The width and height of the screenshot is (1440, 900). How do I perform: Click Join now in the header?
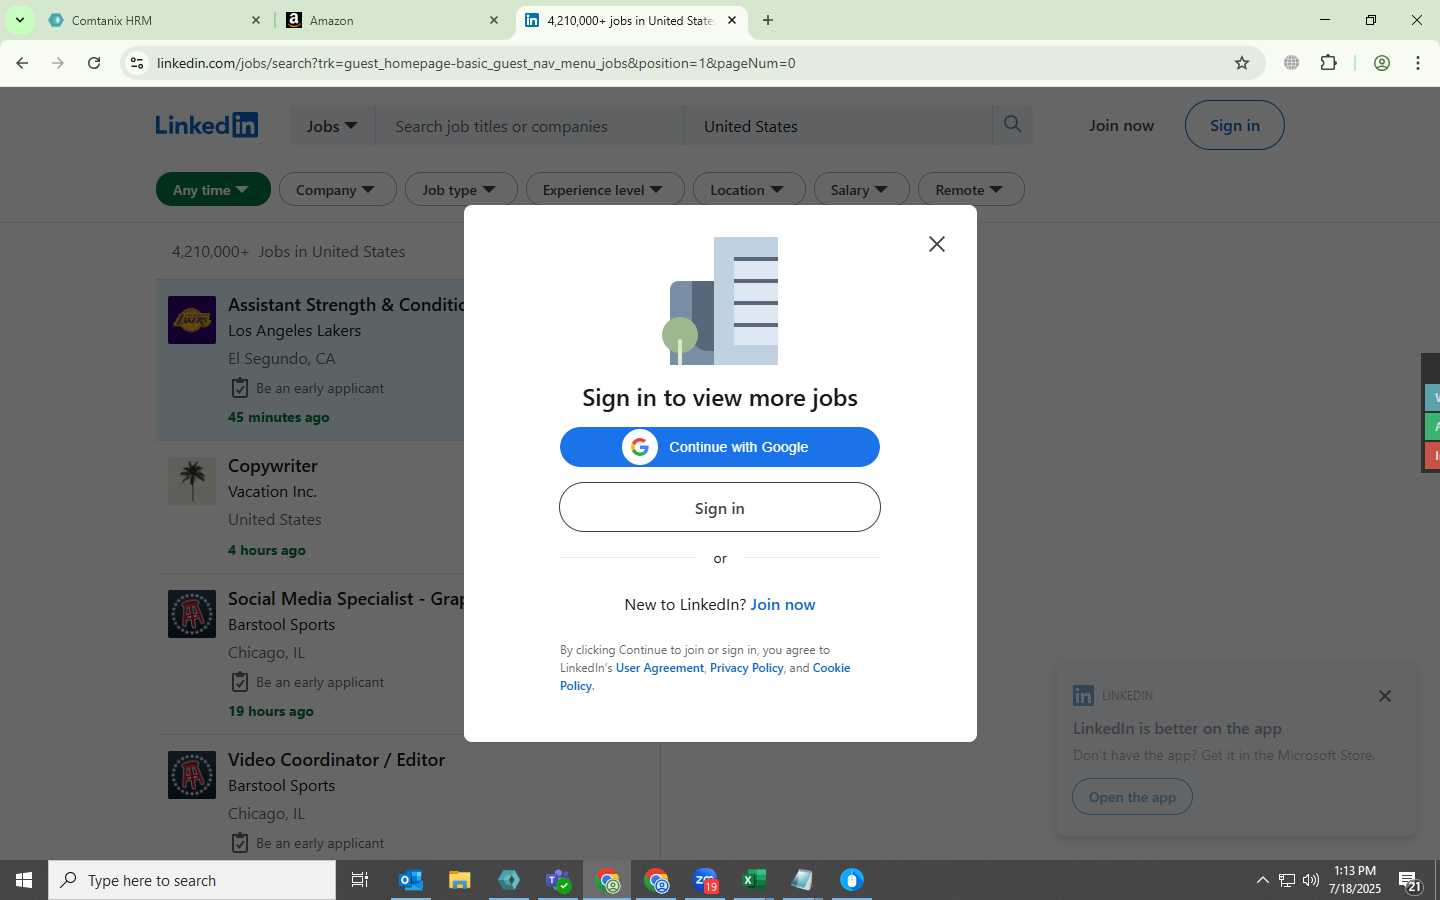(x=1121, y=125)
